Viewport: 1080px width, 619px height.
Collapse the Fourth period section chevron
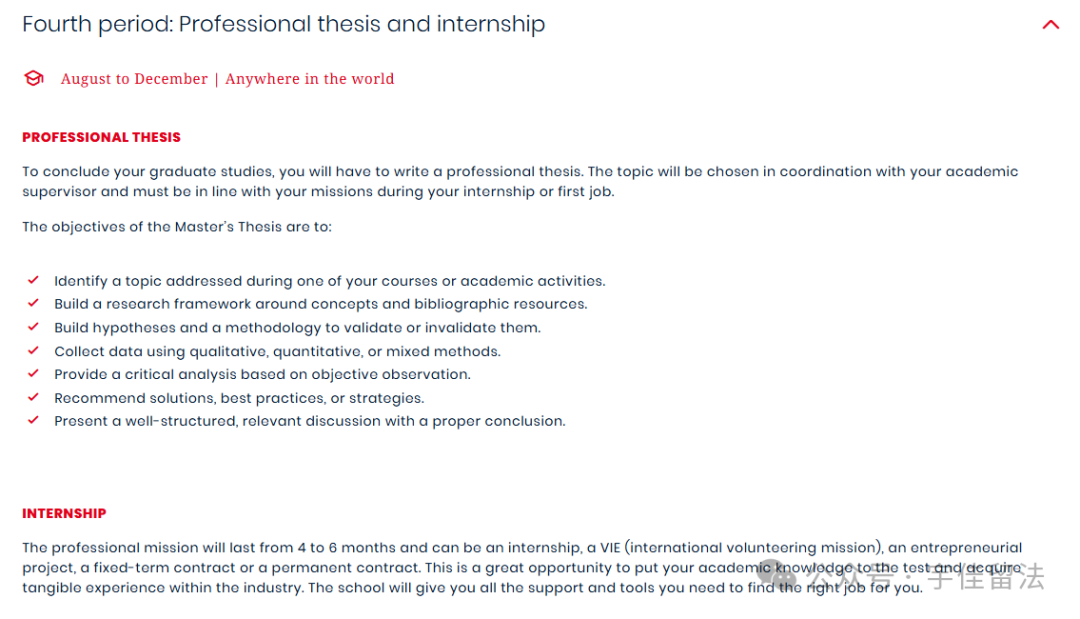[x=1050, y=25]
